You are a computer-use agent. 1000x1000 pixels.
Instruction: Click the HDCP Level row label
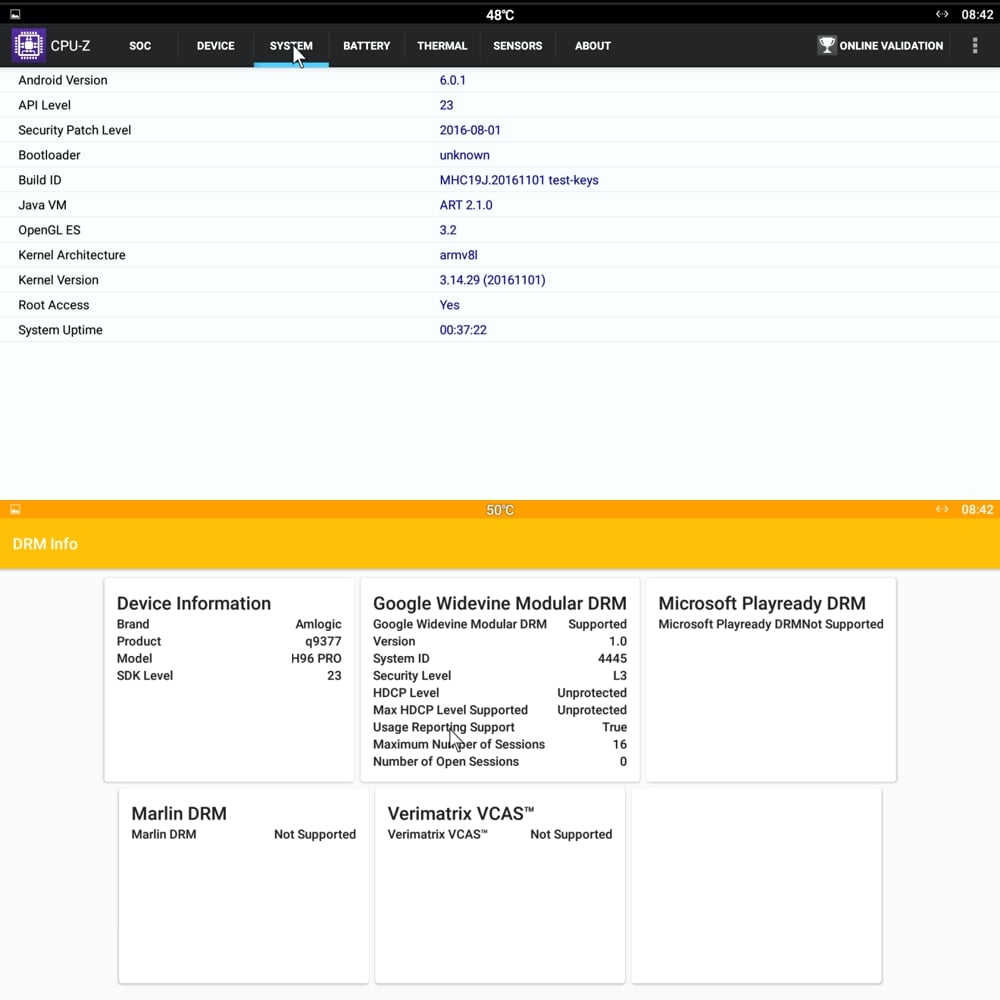[x=406, y=693]
